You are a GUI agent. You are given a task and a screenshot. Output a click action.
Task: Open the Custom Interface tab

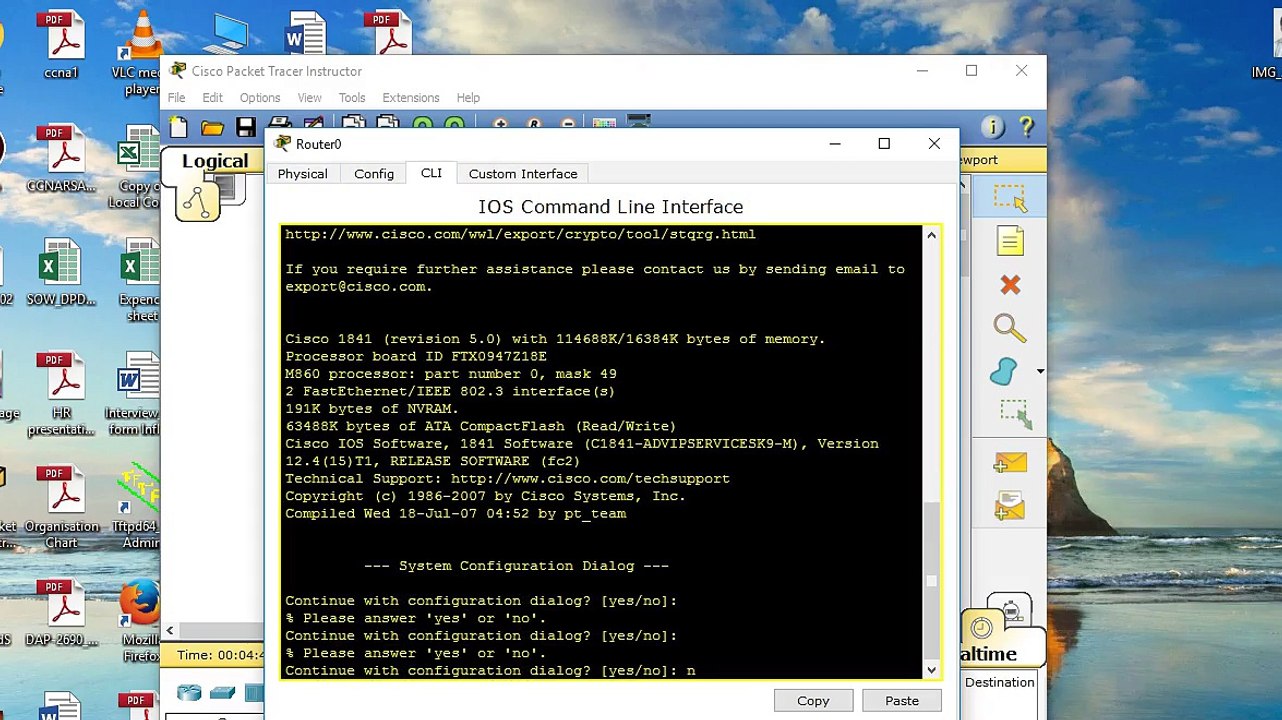pyautogui.click(x=523, y=174)
